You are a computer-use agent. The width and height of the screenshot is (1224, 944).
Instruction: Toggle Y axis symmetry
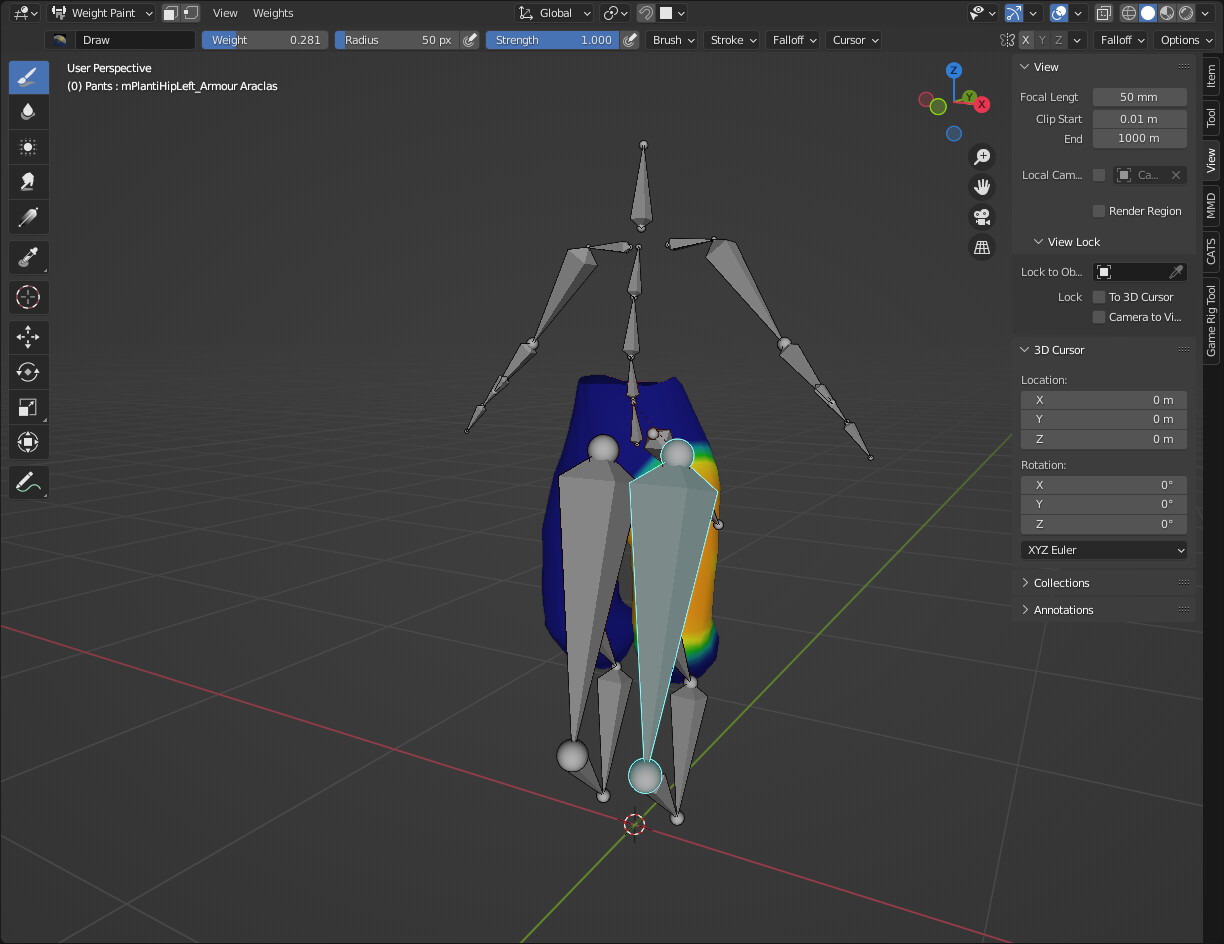[1042, 40]
